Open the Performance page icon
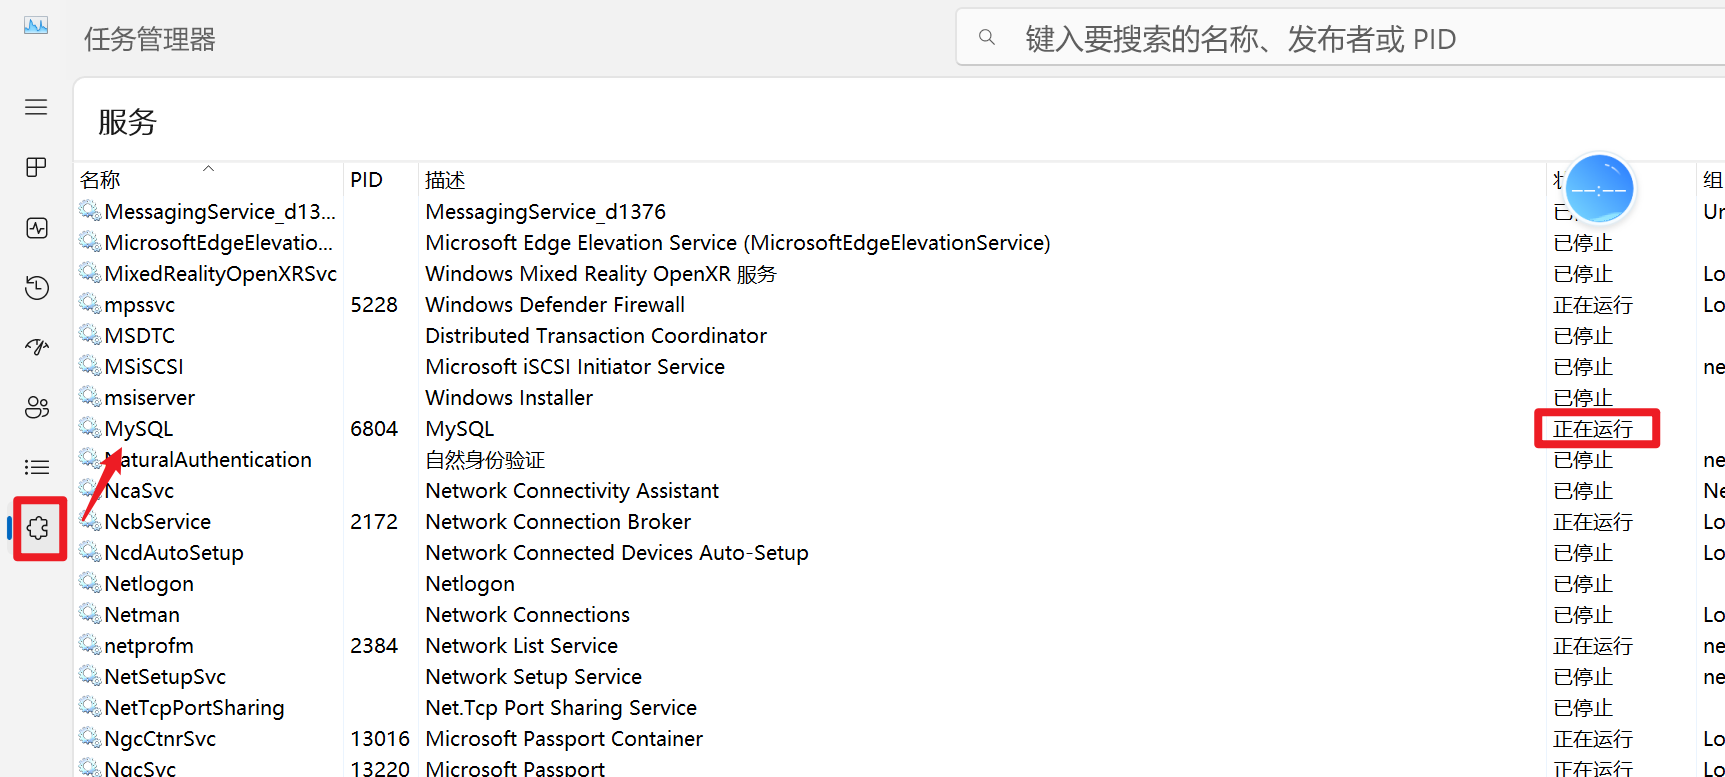 (x=36, y=228)
